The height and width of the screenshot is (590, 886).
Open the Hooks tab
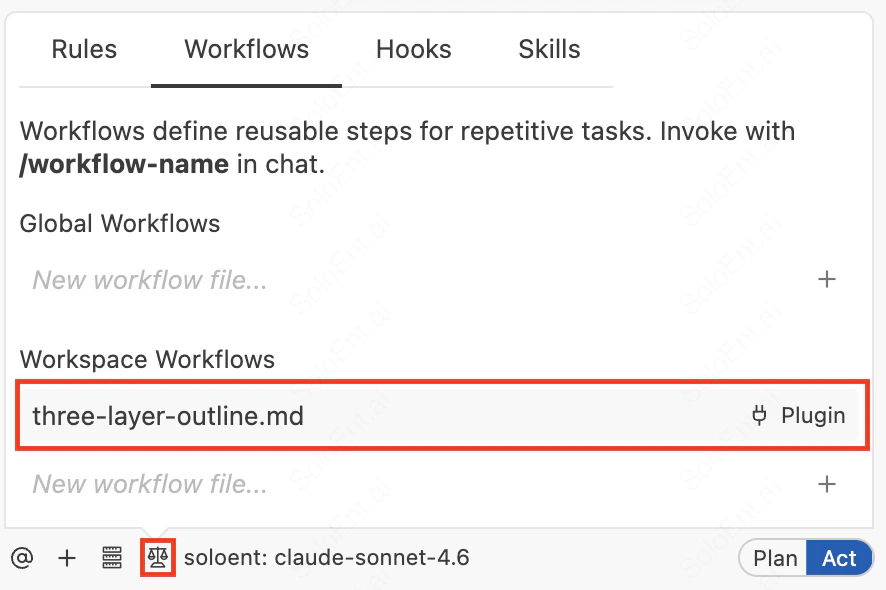413,49
